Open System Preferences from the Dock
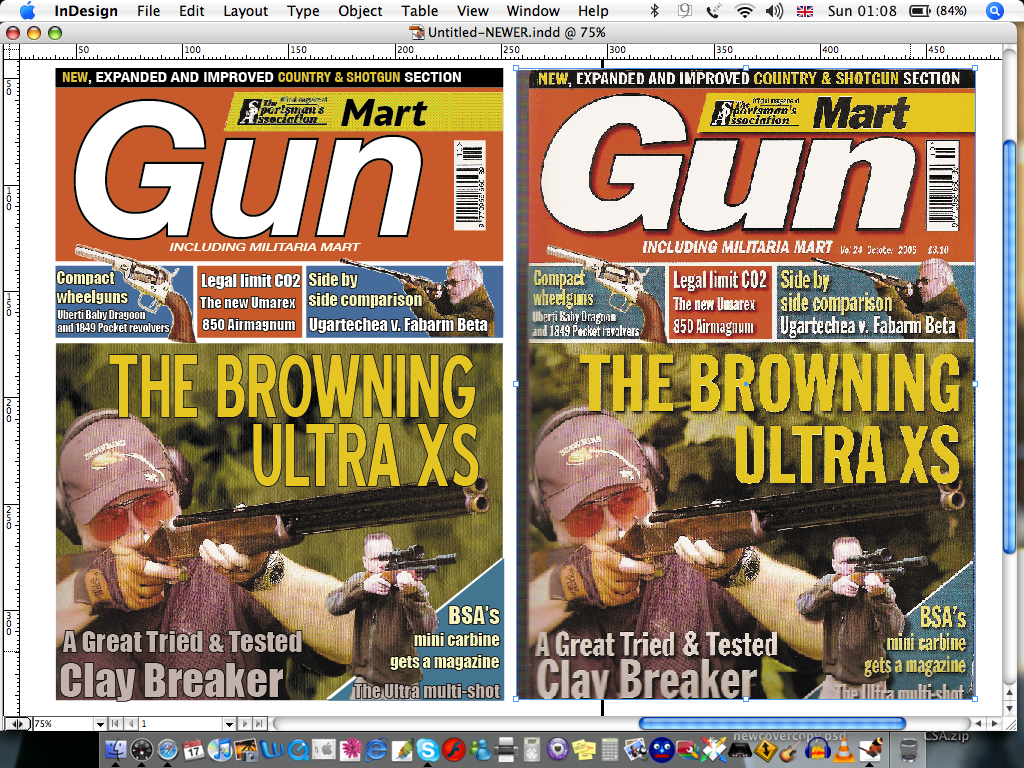 point(324,750)
